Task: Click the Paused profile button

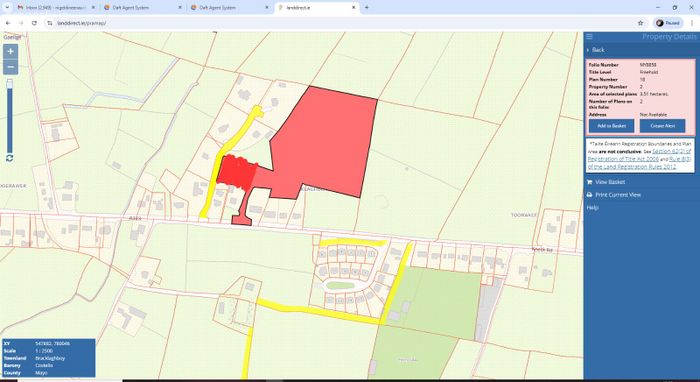Action: pyautogui.click(x=668, y=23)
